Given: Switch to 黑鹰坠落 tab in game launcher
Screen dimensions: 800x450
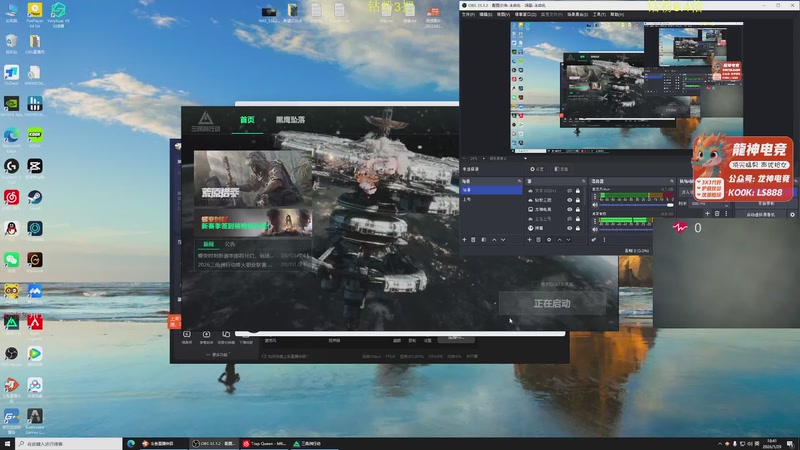Looking at the screenshot, I should [x=290, y=119].
